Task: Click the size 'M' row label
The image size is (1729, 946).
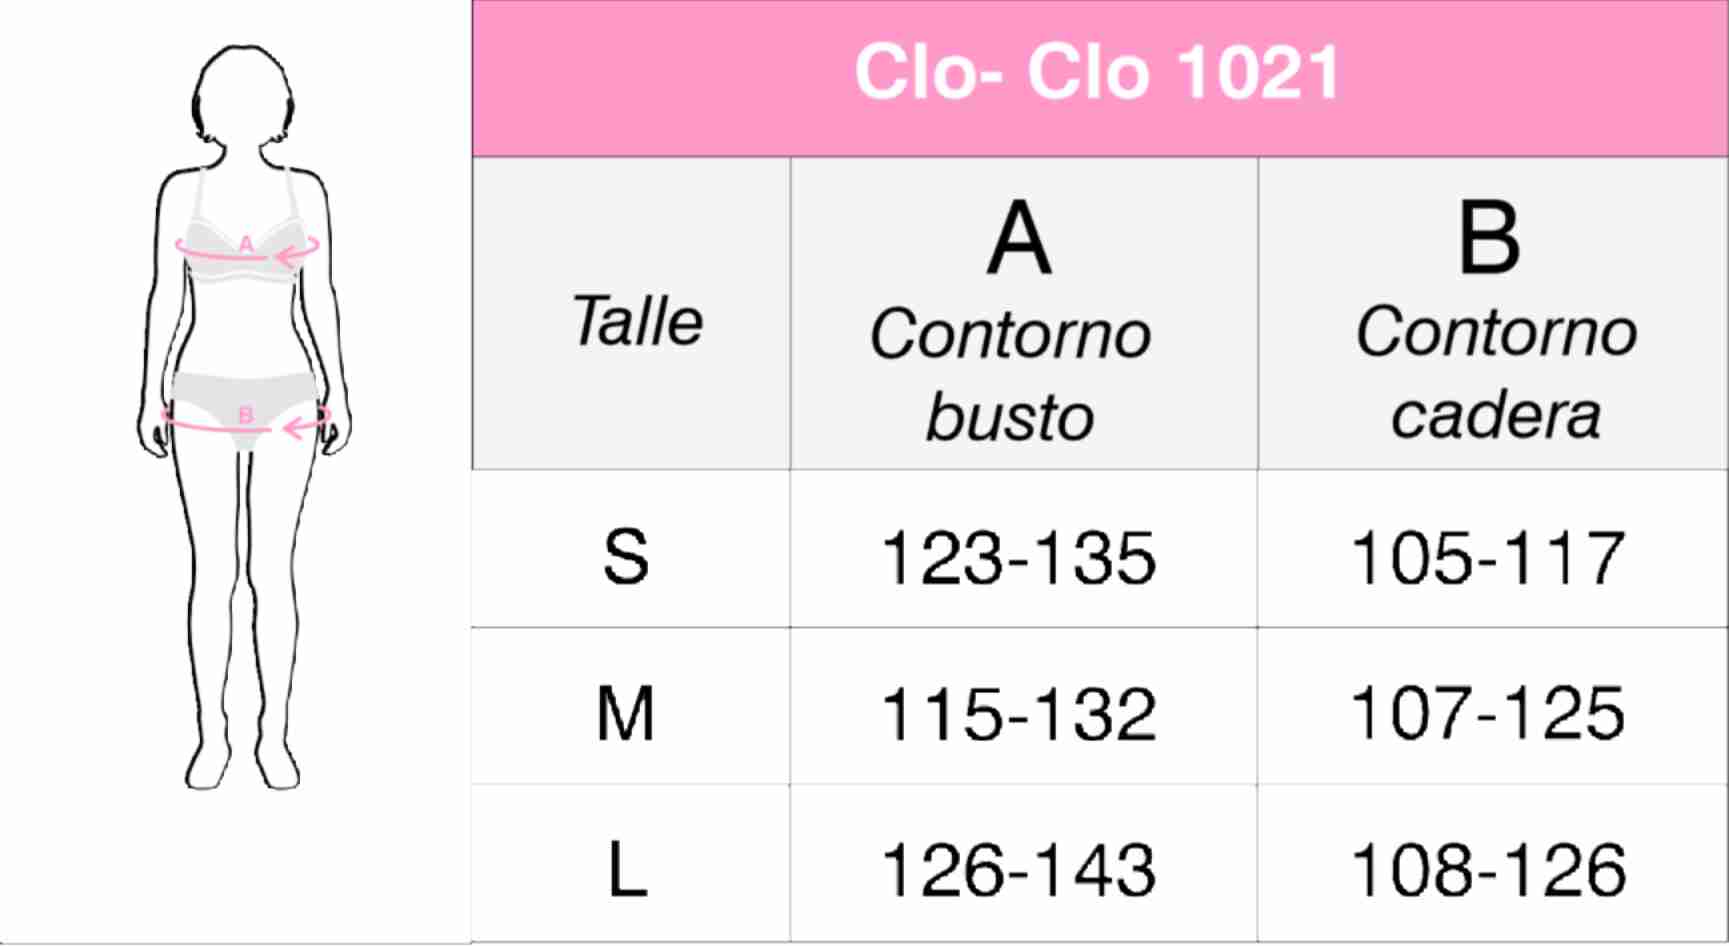Action: click(x=626, y=713)
